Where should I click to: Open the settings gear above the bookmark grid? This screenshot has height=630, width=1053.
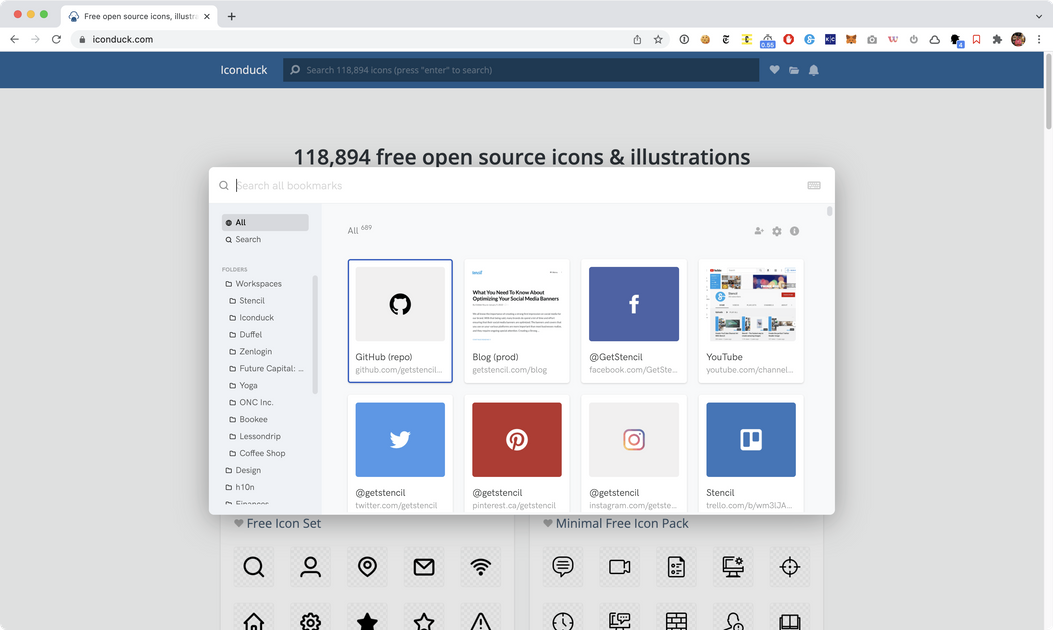(x=777, y=231)
